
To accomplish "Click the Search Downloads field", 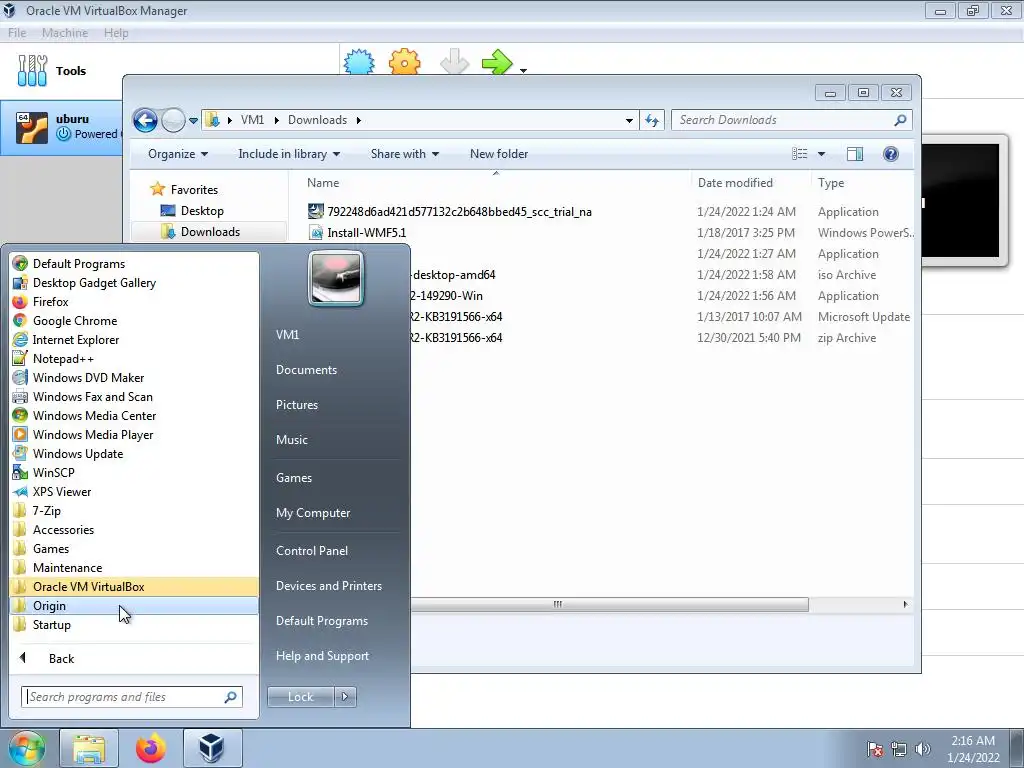I will (792, 120).
